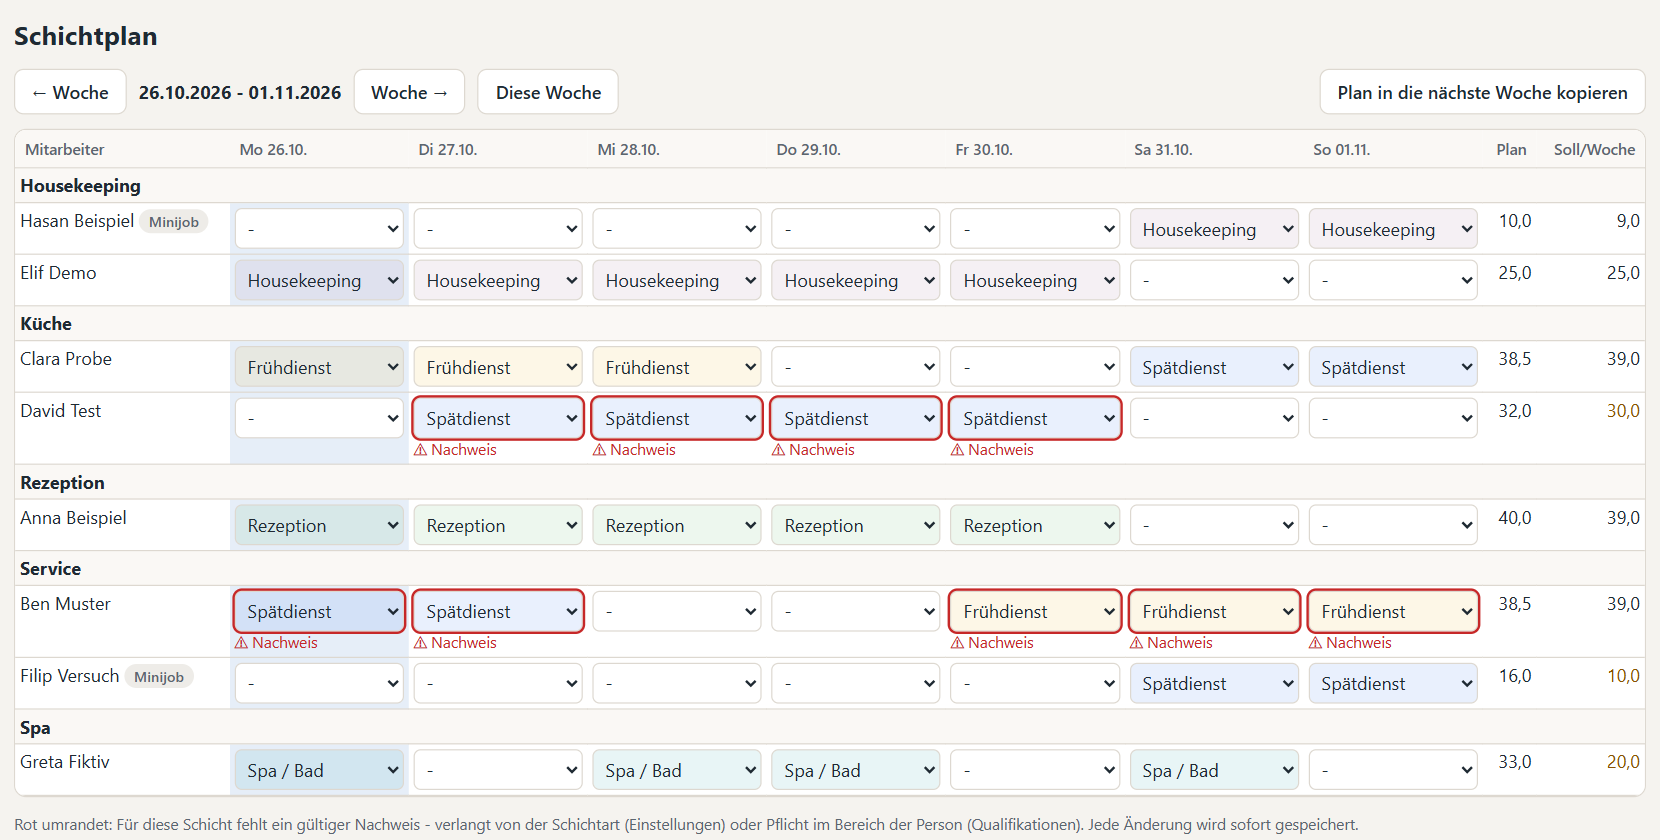Open Greta Fiktiv's Thursday Spa / Bad dropdown
Screen dimensions: 1660x840
tap(856, 770)
